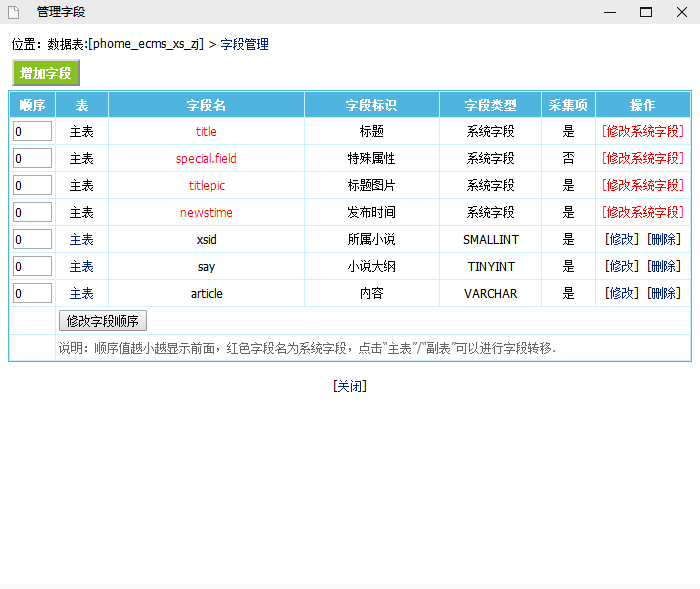
Task: Click the document icon in title bar
Action: coord(14,12)
